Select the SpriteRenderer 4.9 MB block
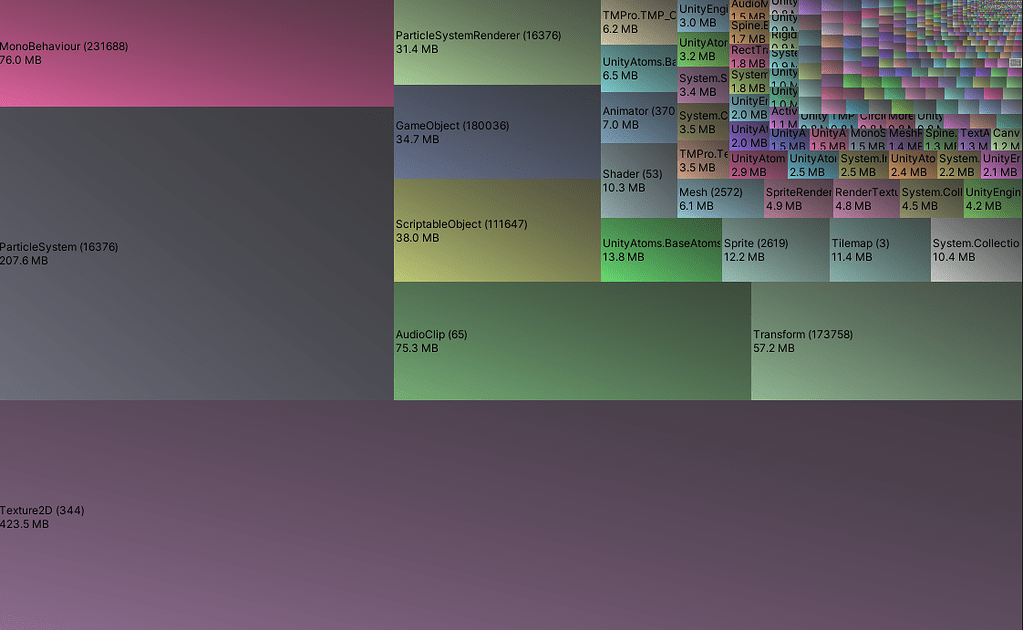 795,200
